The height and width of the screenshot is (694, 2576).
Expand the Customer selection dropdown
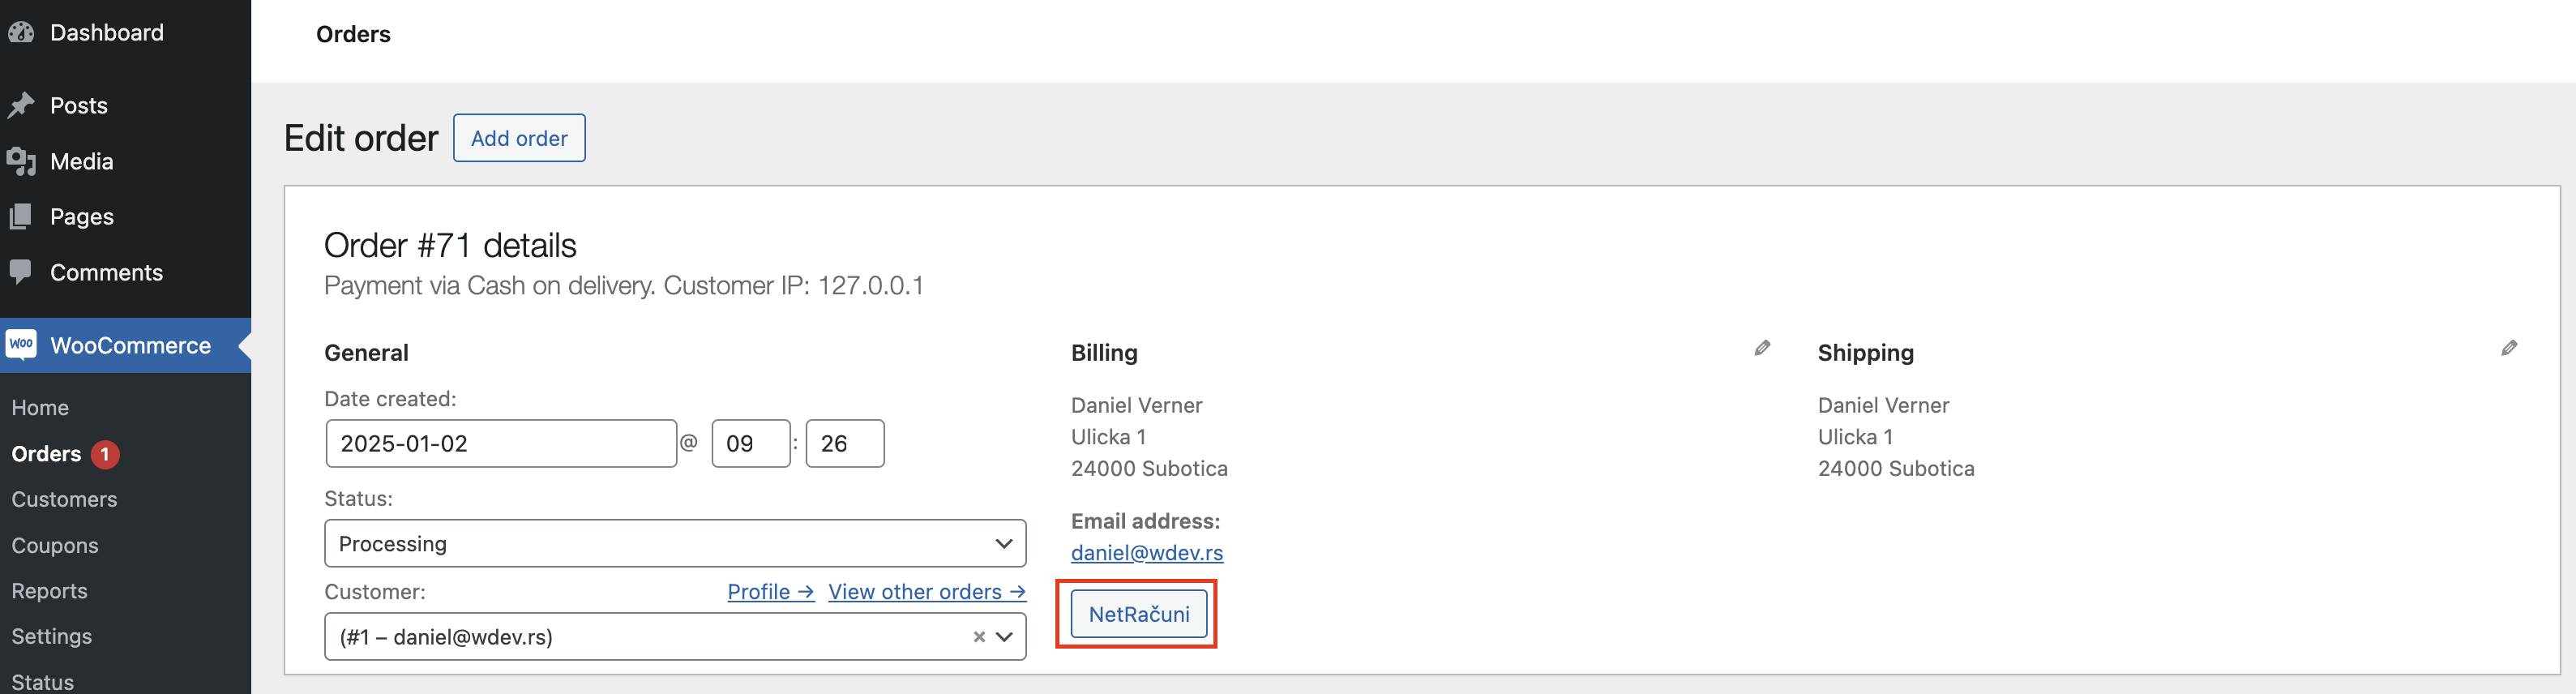[1005, 637]
